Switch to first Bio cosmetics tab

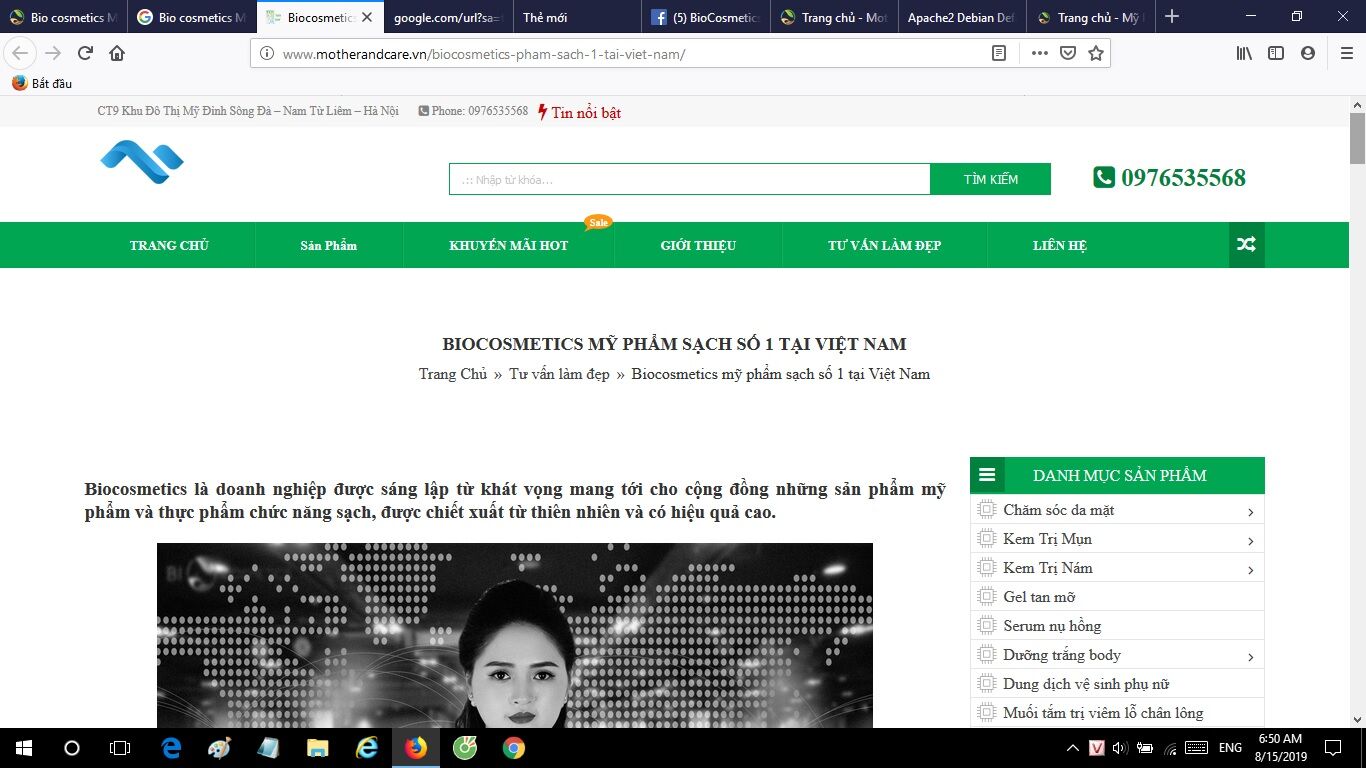point(64,17)
